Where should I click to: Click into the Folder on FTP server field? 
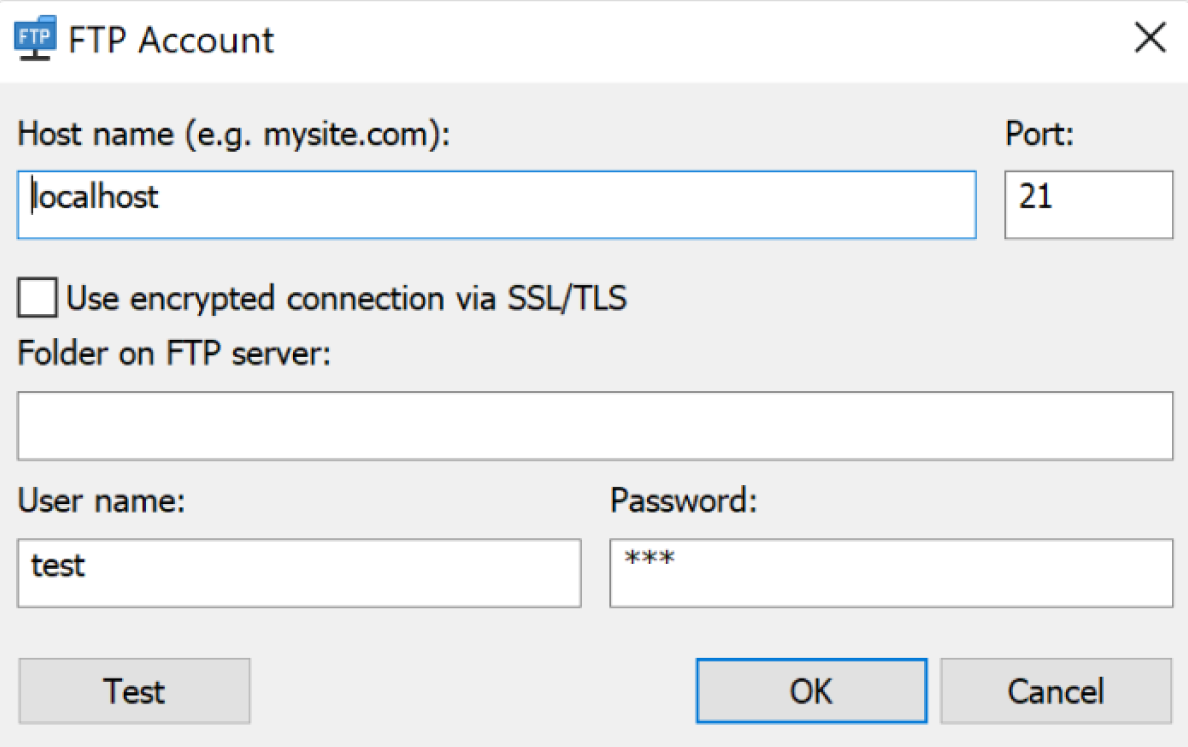[595, 426]
